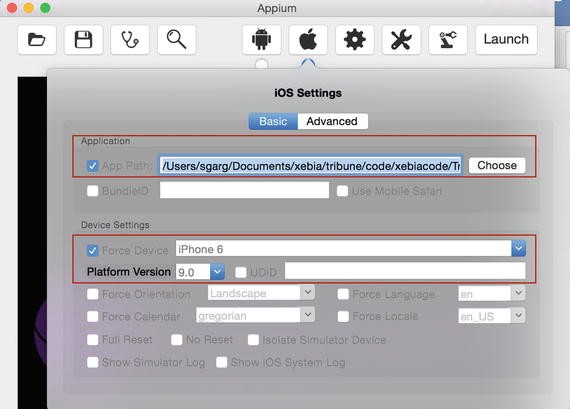Enable Show Simulator Log checkbox
Viewport: 570px width, 409px height.
[x=92, y=362]
